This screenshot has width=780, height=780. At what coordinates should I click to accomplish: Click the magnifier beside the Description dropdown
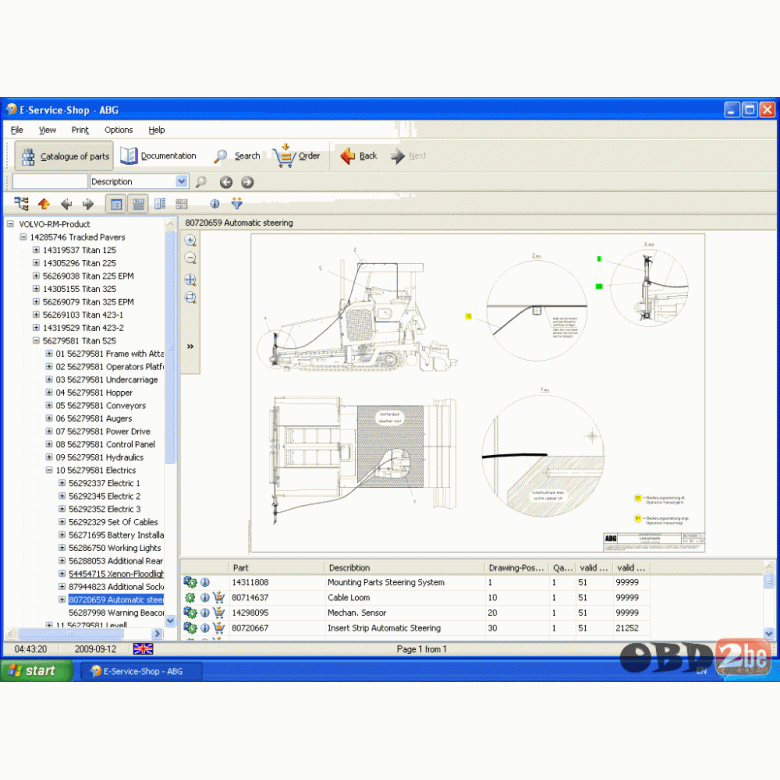(201, 182)
